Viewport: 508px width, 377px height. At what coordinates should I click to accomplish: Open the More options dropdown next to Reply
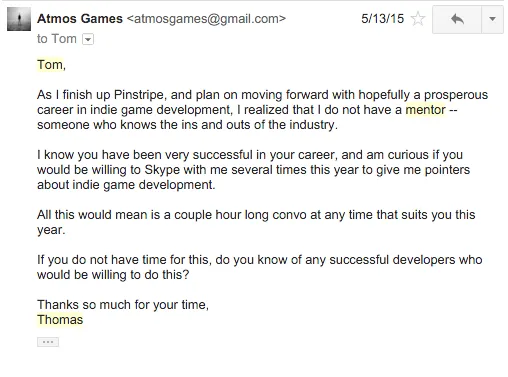492,19
